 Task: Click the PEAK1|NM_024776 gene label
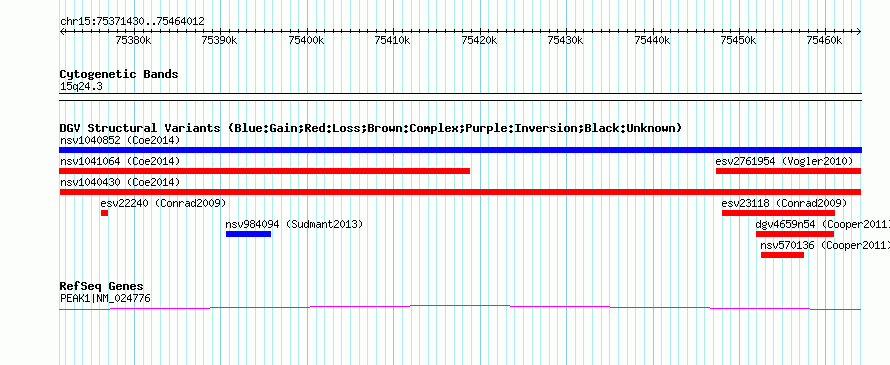coord(106,298)
